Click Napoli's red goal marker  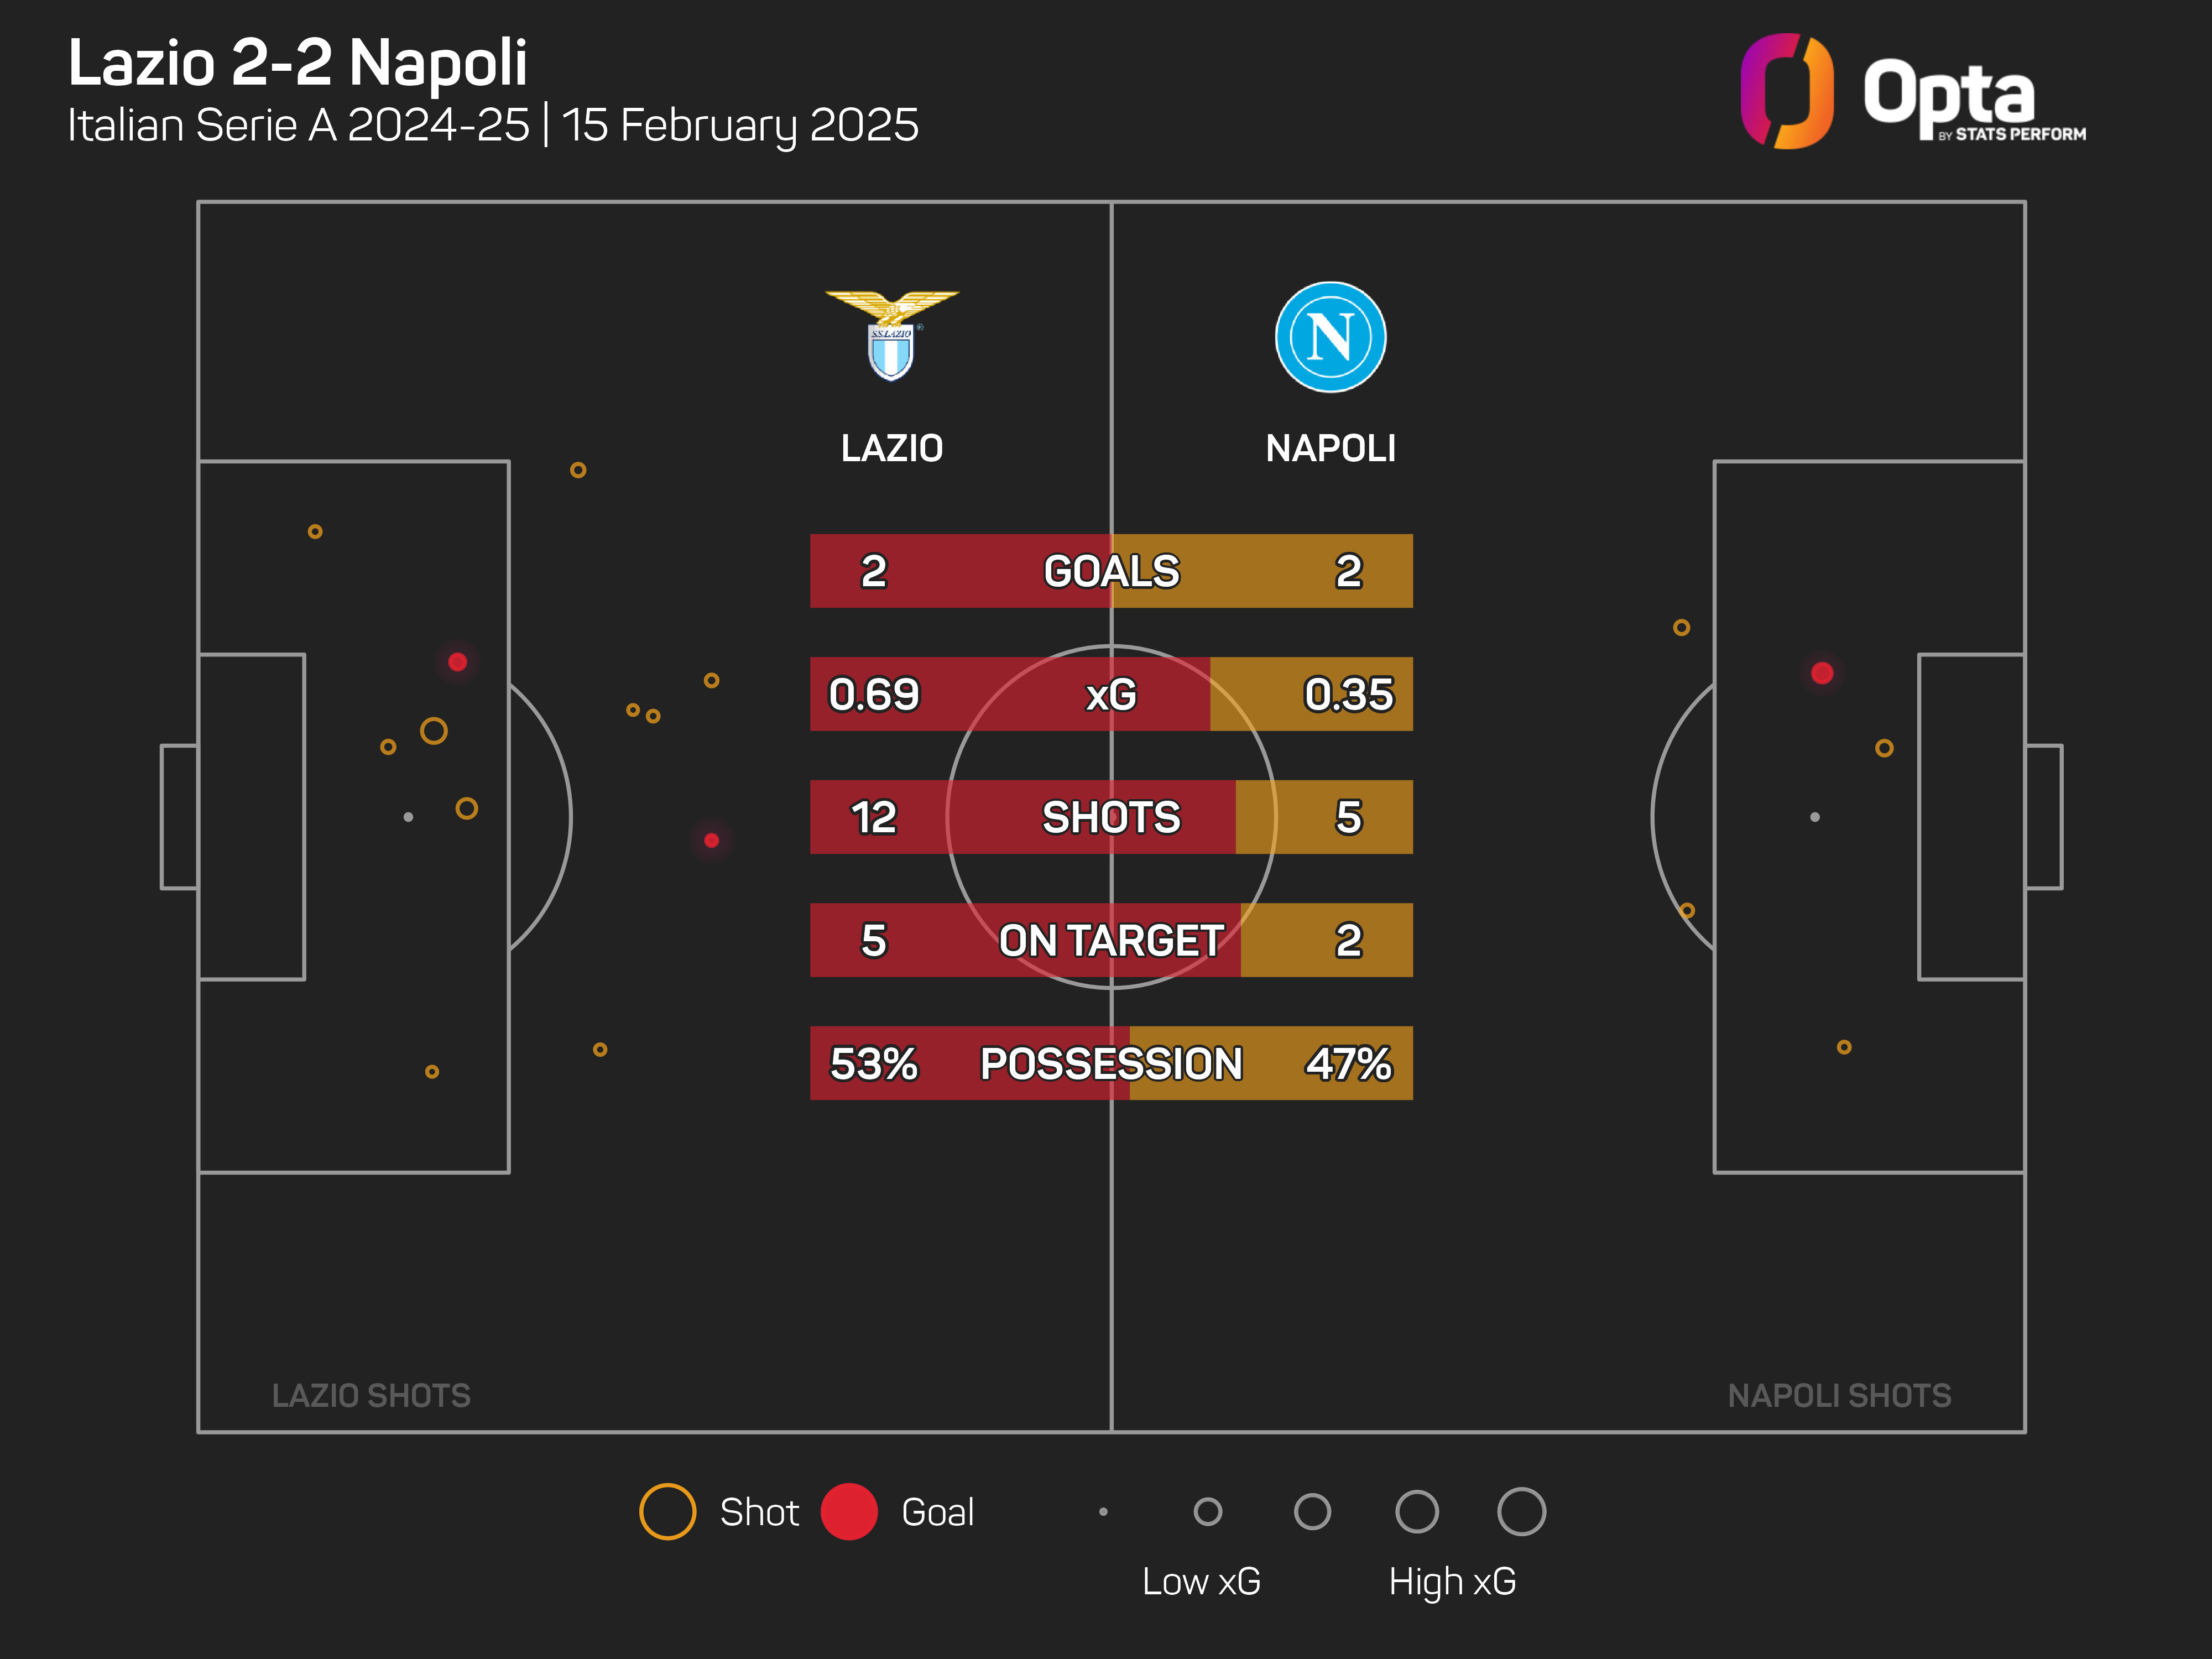1822,673
